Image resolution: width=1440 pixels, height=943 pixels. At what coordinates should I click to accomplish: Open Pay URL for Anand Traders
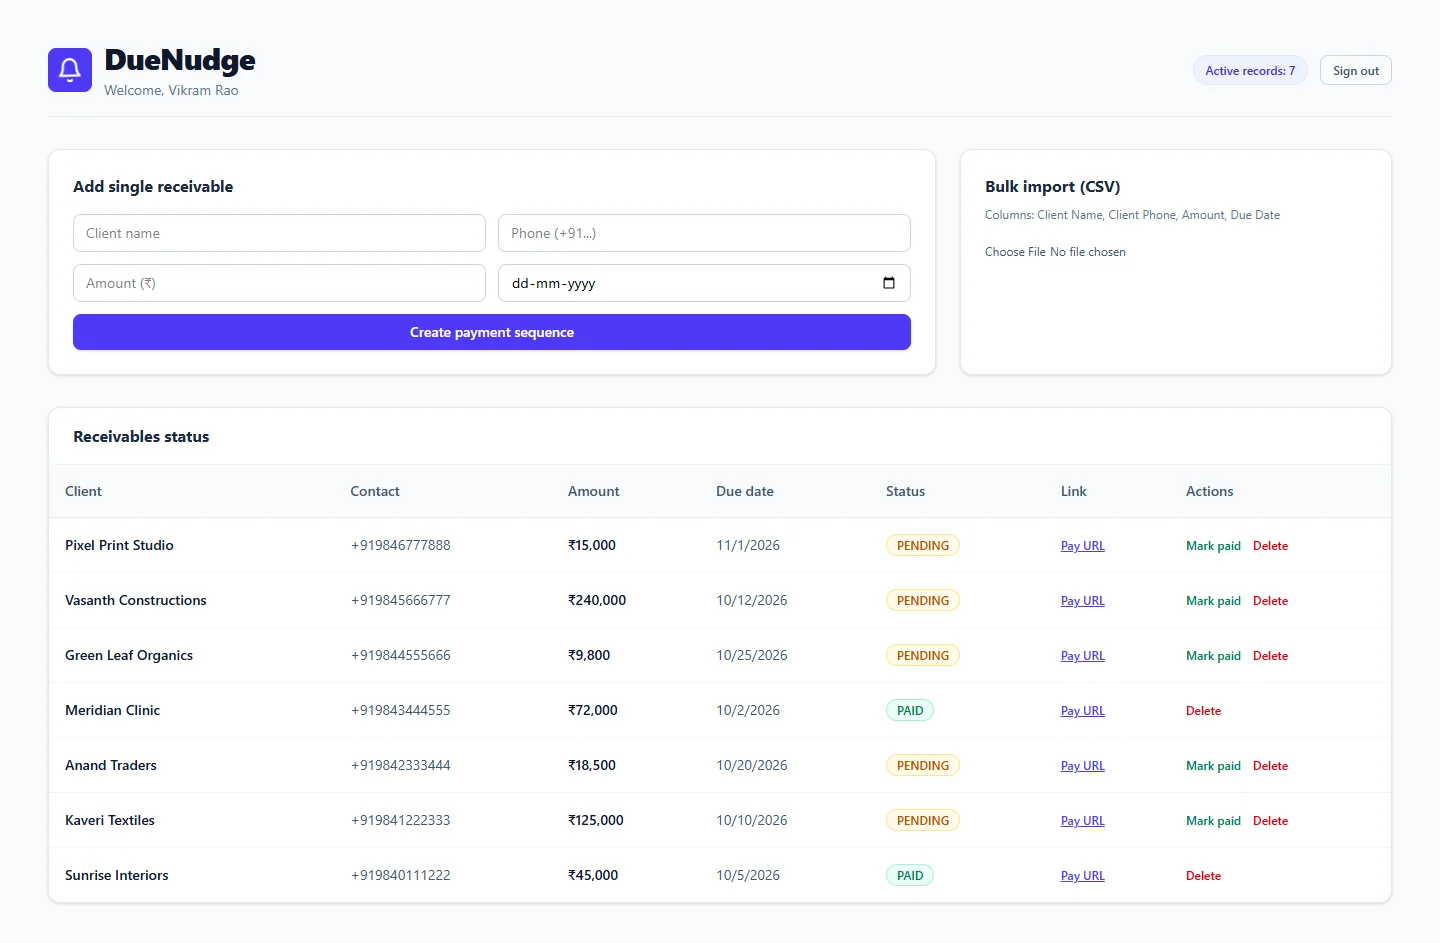(1082, 766)
